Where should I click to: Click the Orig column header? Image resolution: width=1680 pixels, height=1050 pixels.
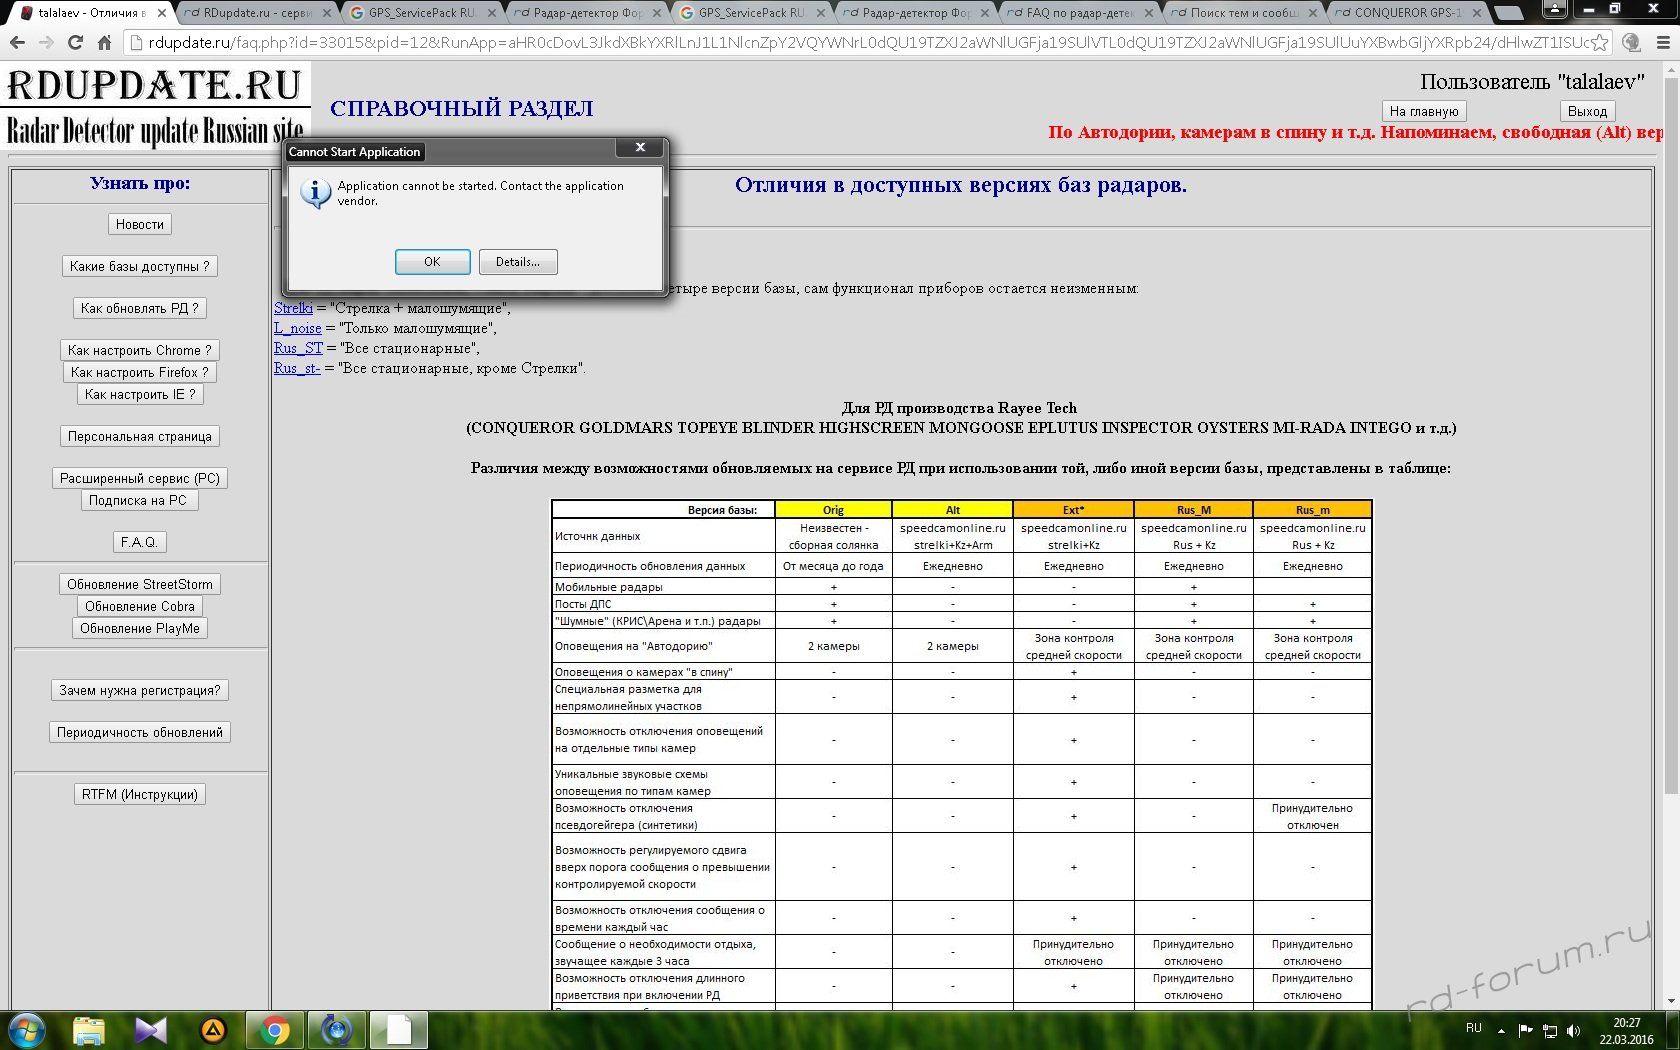[833, 510]
